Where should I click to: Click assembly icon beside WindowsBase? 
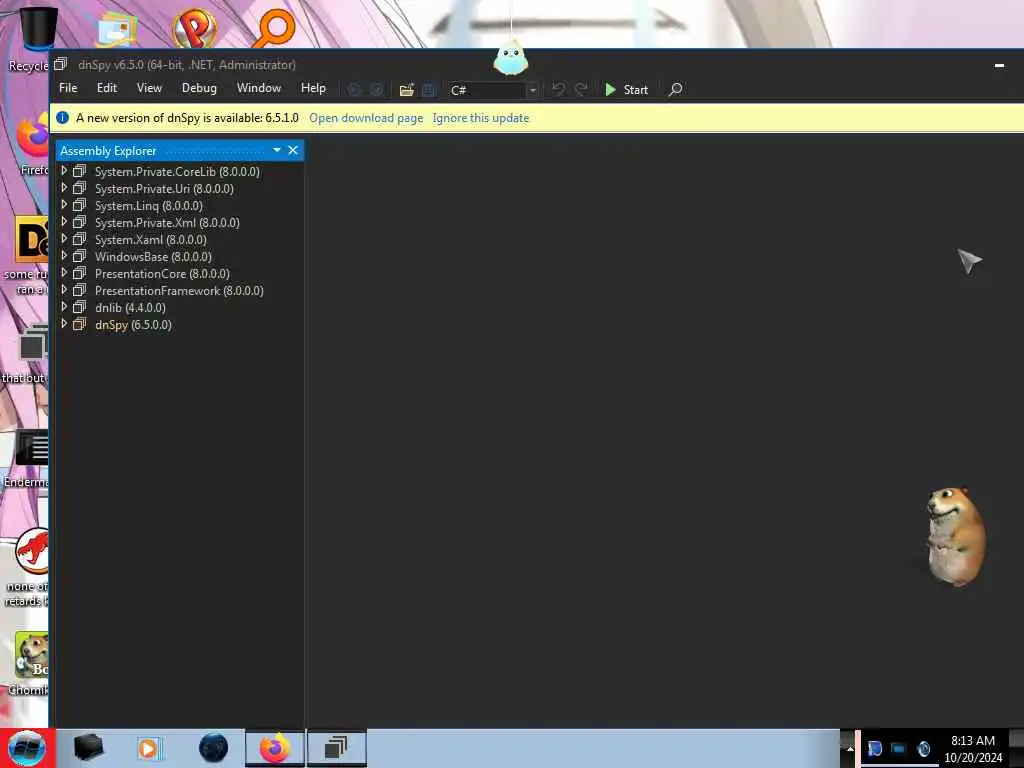(80, 256)
